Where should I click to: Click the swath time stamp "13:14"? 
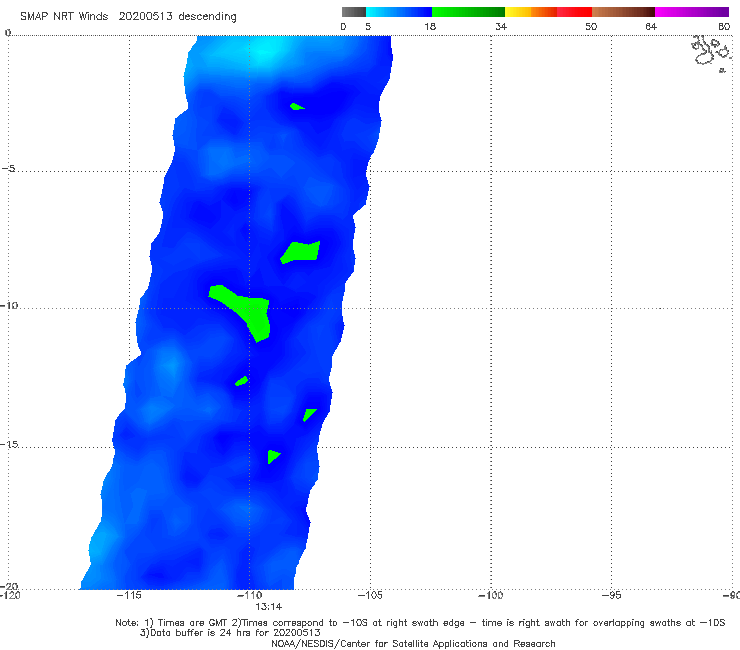point(269,607)
